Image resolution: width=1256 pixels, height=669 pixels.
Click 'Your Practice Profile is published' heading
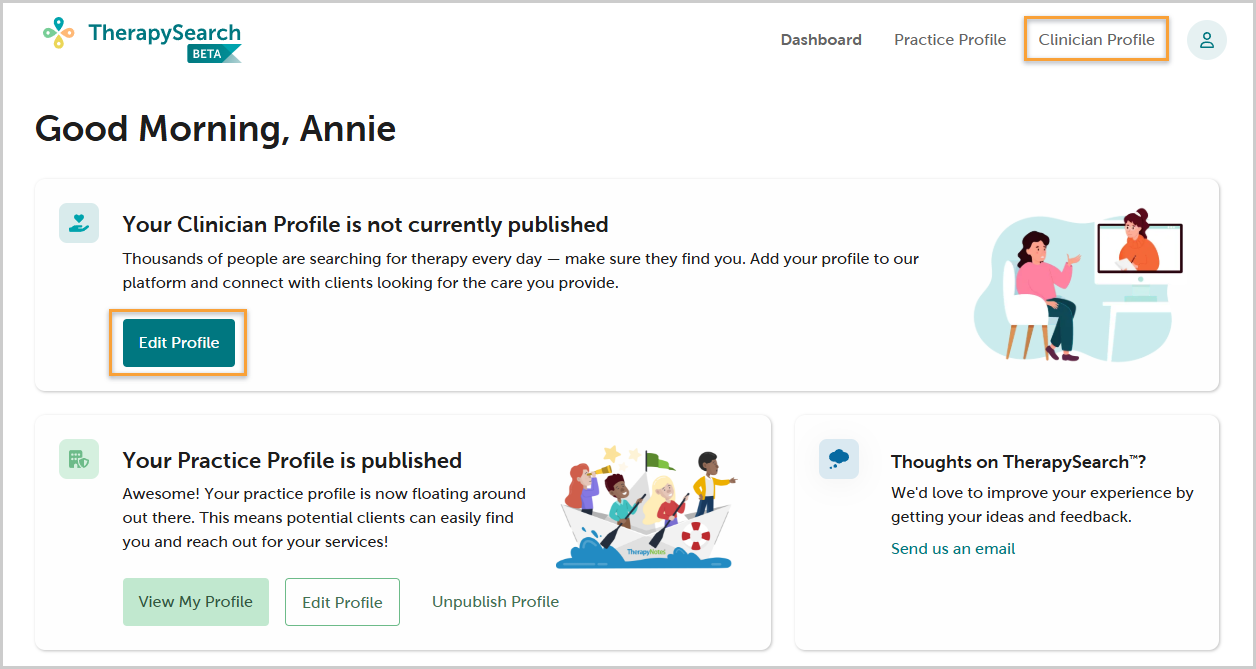pyautogui.click(x=292, y=461)
